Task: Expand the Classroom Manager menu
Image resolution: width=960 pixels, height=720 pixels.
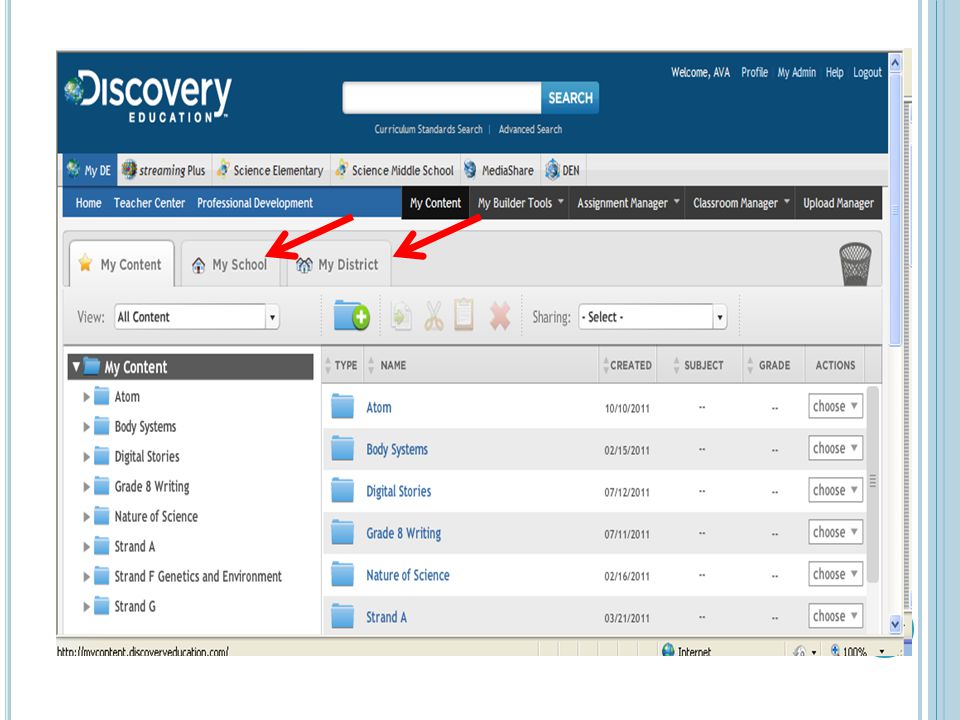Action: [740, 203]
